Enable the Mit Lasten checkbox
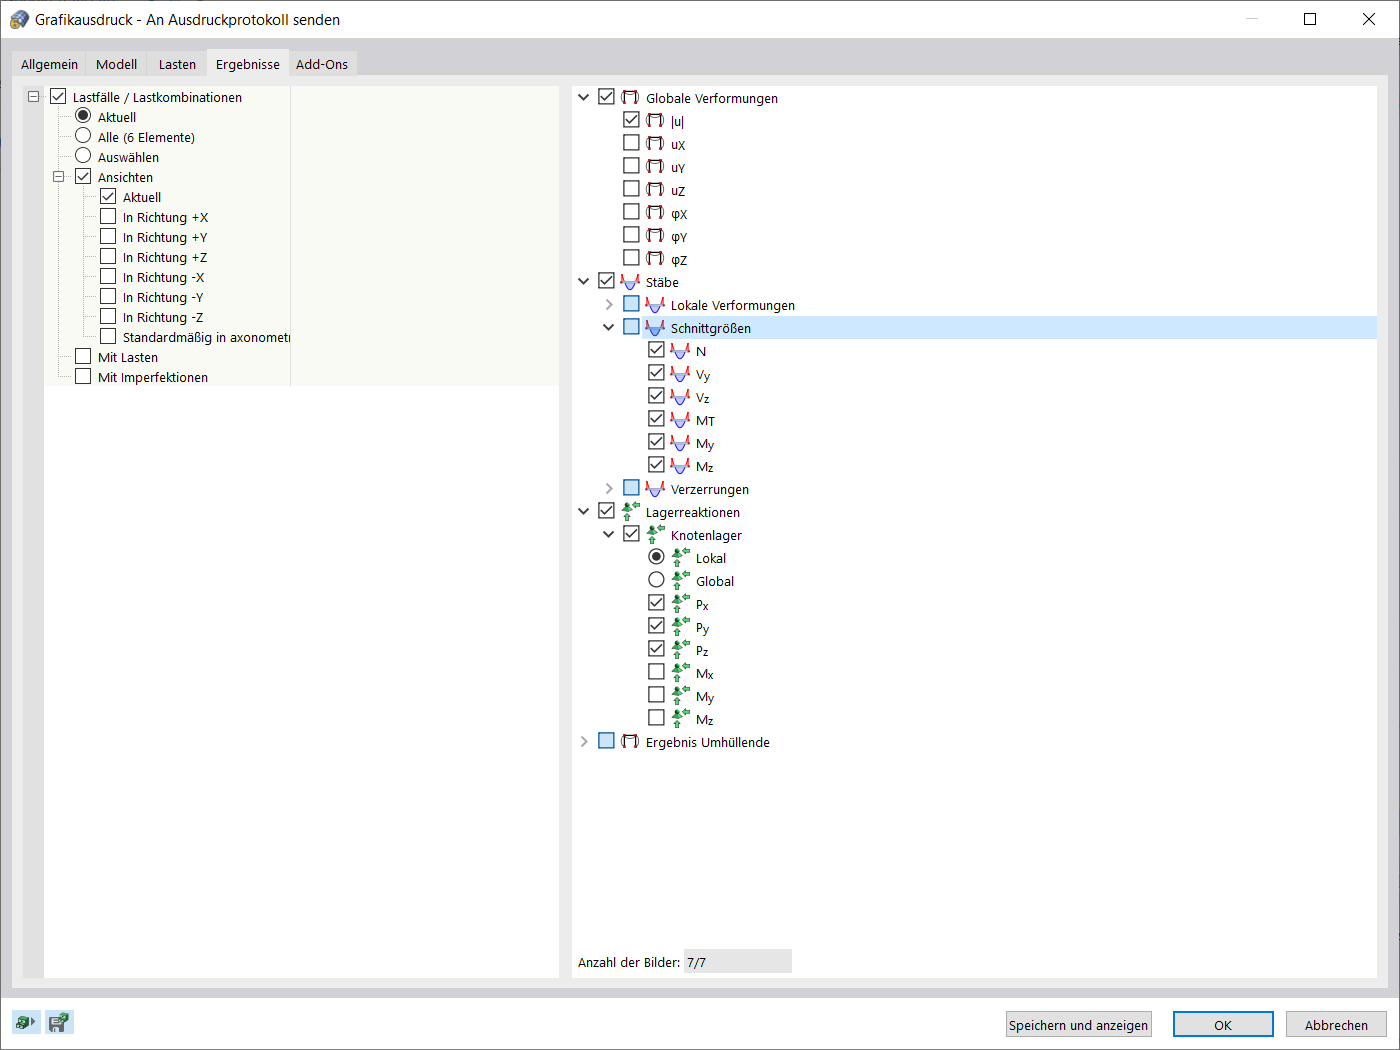1400x1050 pixels. (x=83, y=356)
